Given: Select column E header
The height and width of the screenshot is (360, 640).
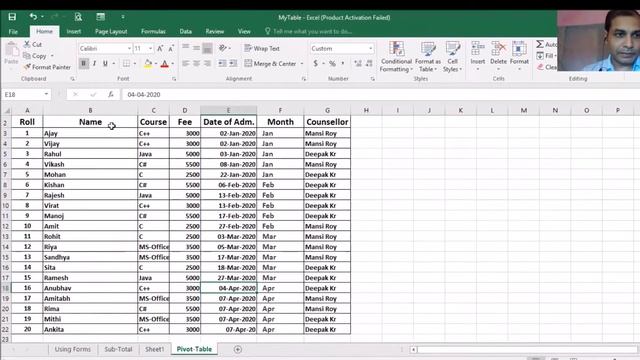Looking at the screenshot, I should [x=229, y=110].
